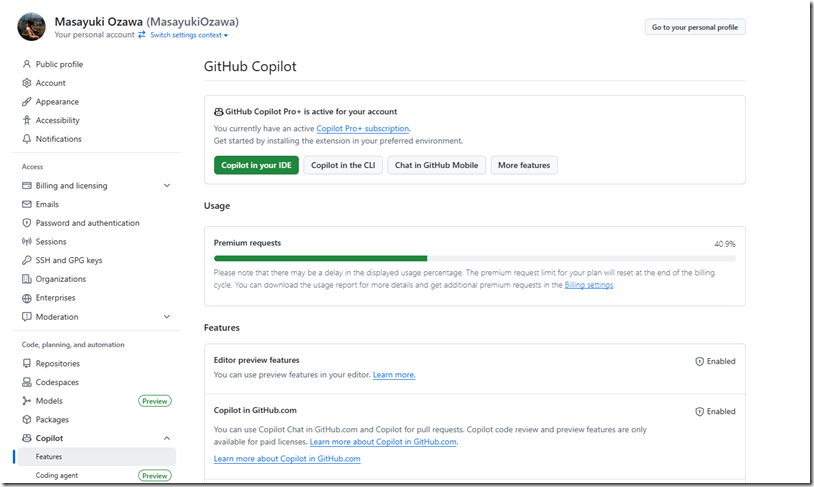Screen dimensions: 814x487
Task: Click Copilot in the CLI button
Action: click(343, 165)
